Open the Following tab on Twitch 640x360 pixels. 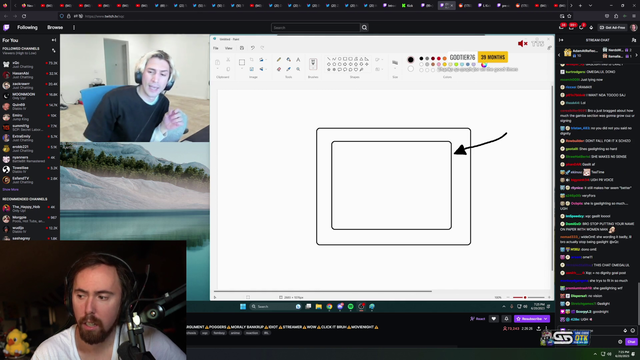(x=27, y=27)
